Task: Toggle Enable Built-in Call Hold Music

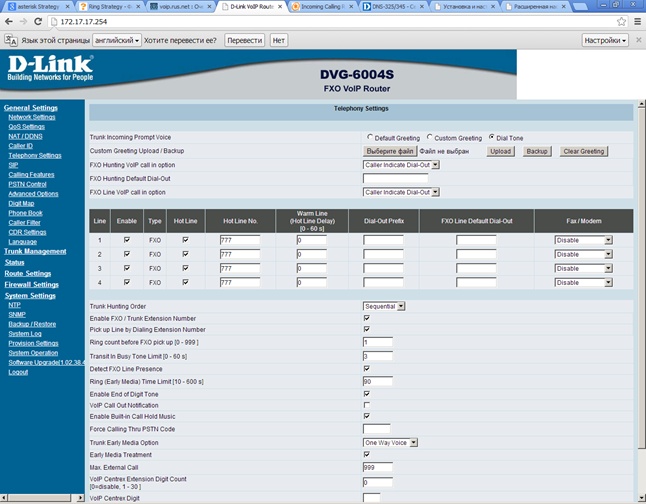Action: point(367,416)
